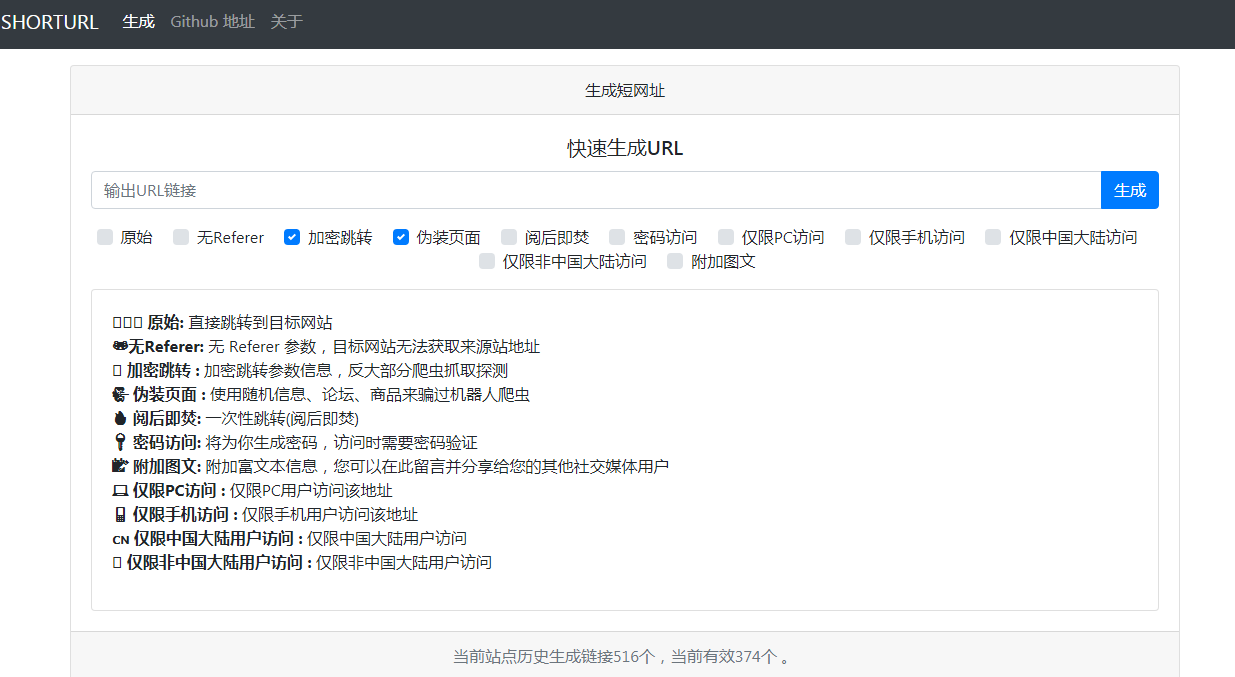
Task: Open the 关于 page in navbar
Action: coord(286,22)
